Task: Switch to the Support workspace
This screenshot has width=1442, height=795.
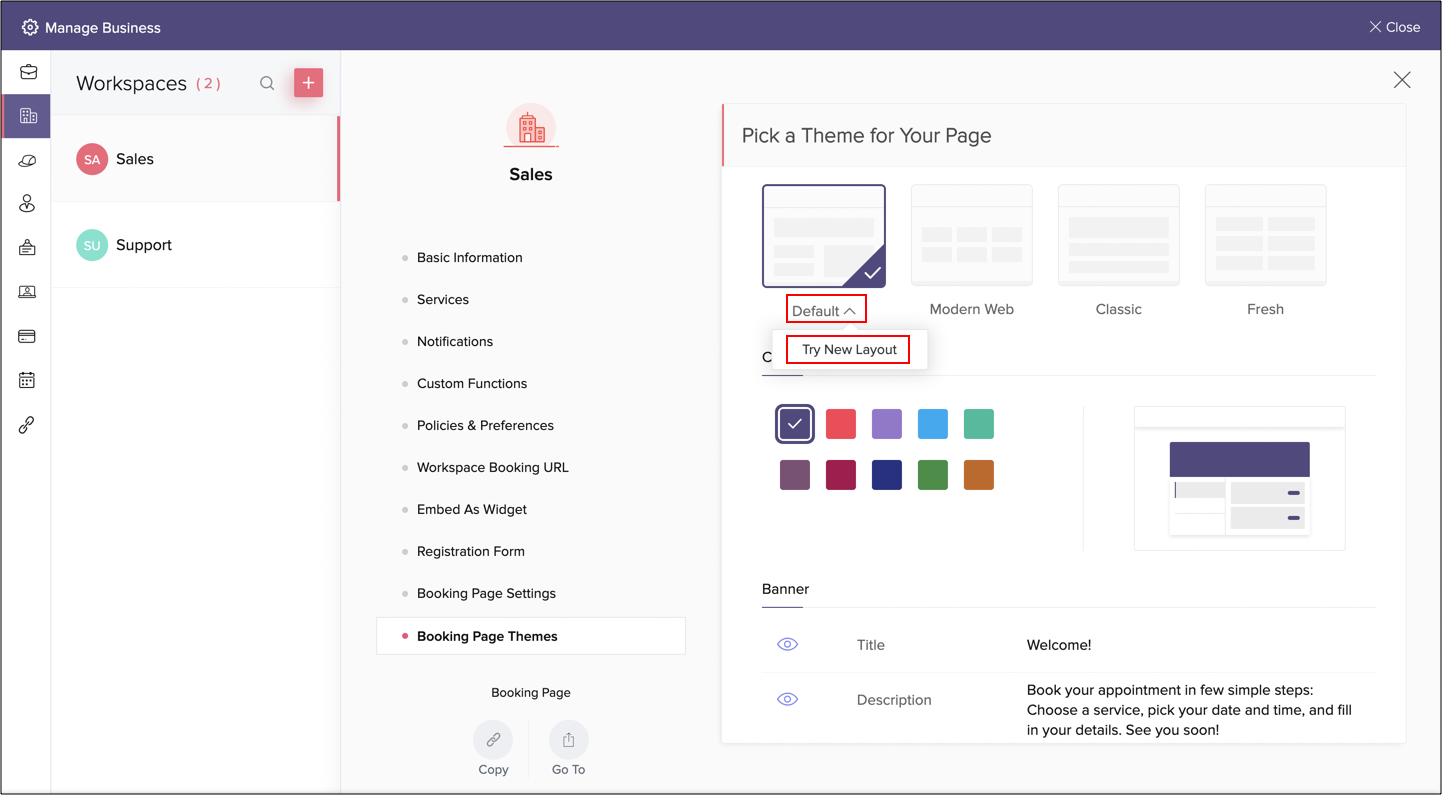Action: [x=143, y=244]
